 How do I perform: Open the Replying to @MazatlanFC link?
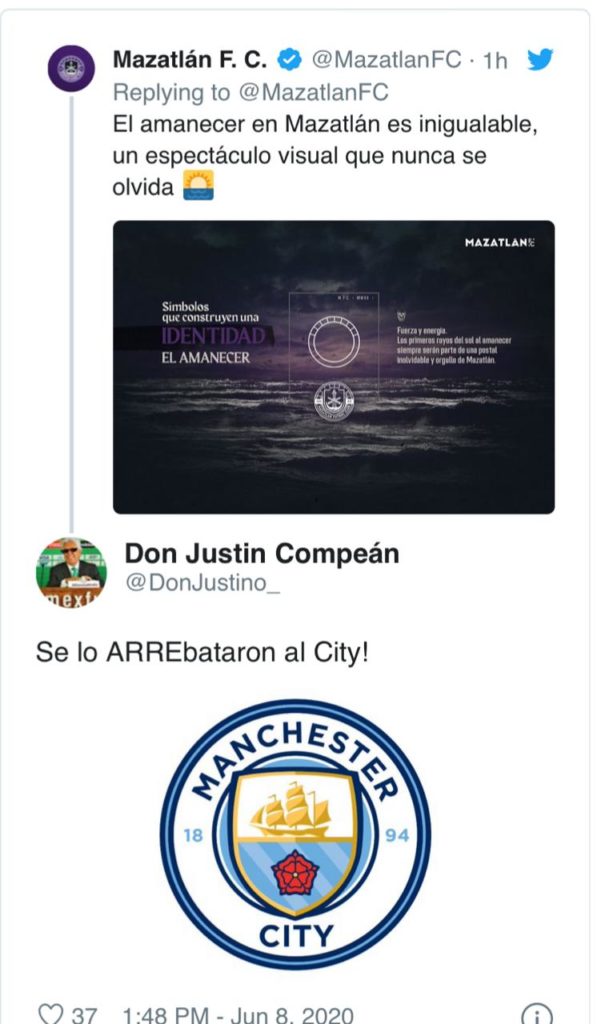tap(250, 93)
